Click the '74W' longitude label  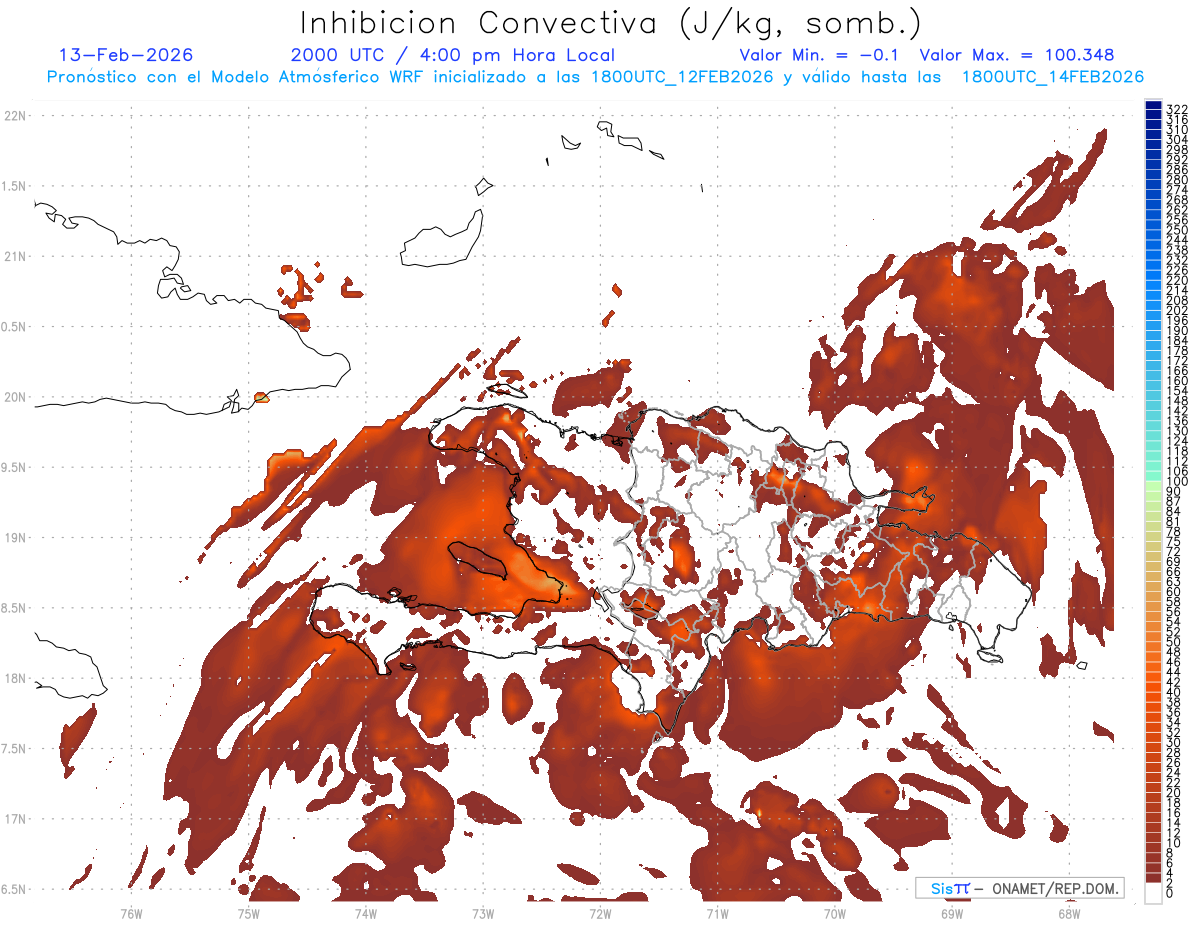(366, 913)
